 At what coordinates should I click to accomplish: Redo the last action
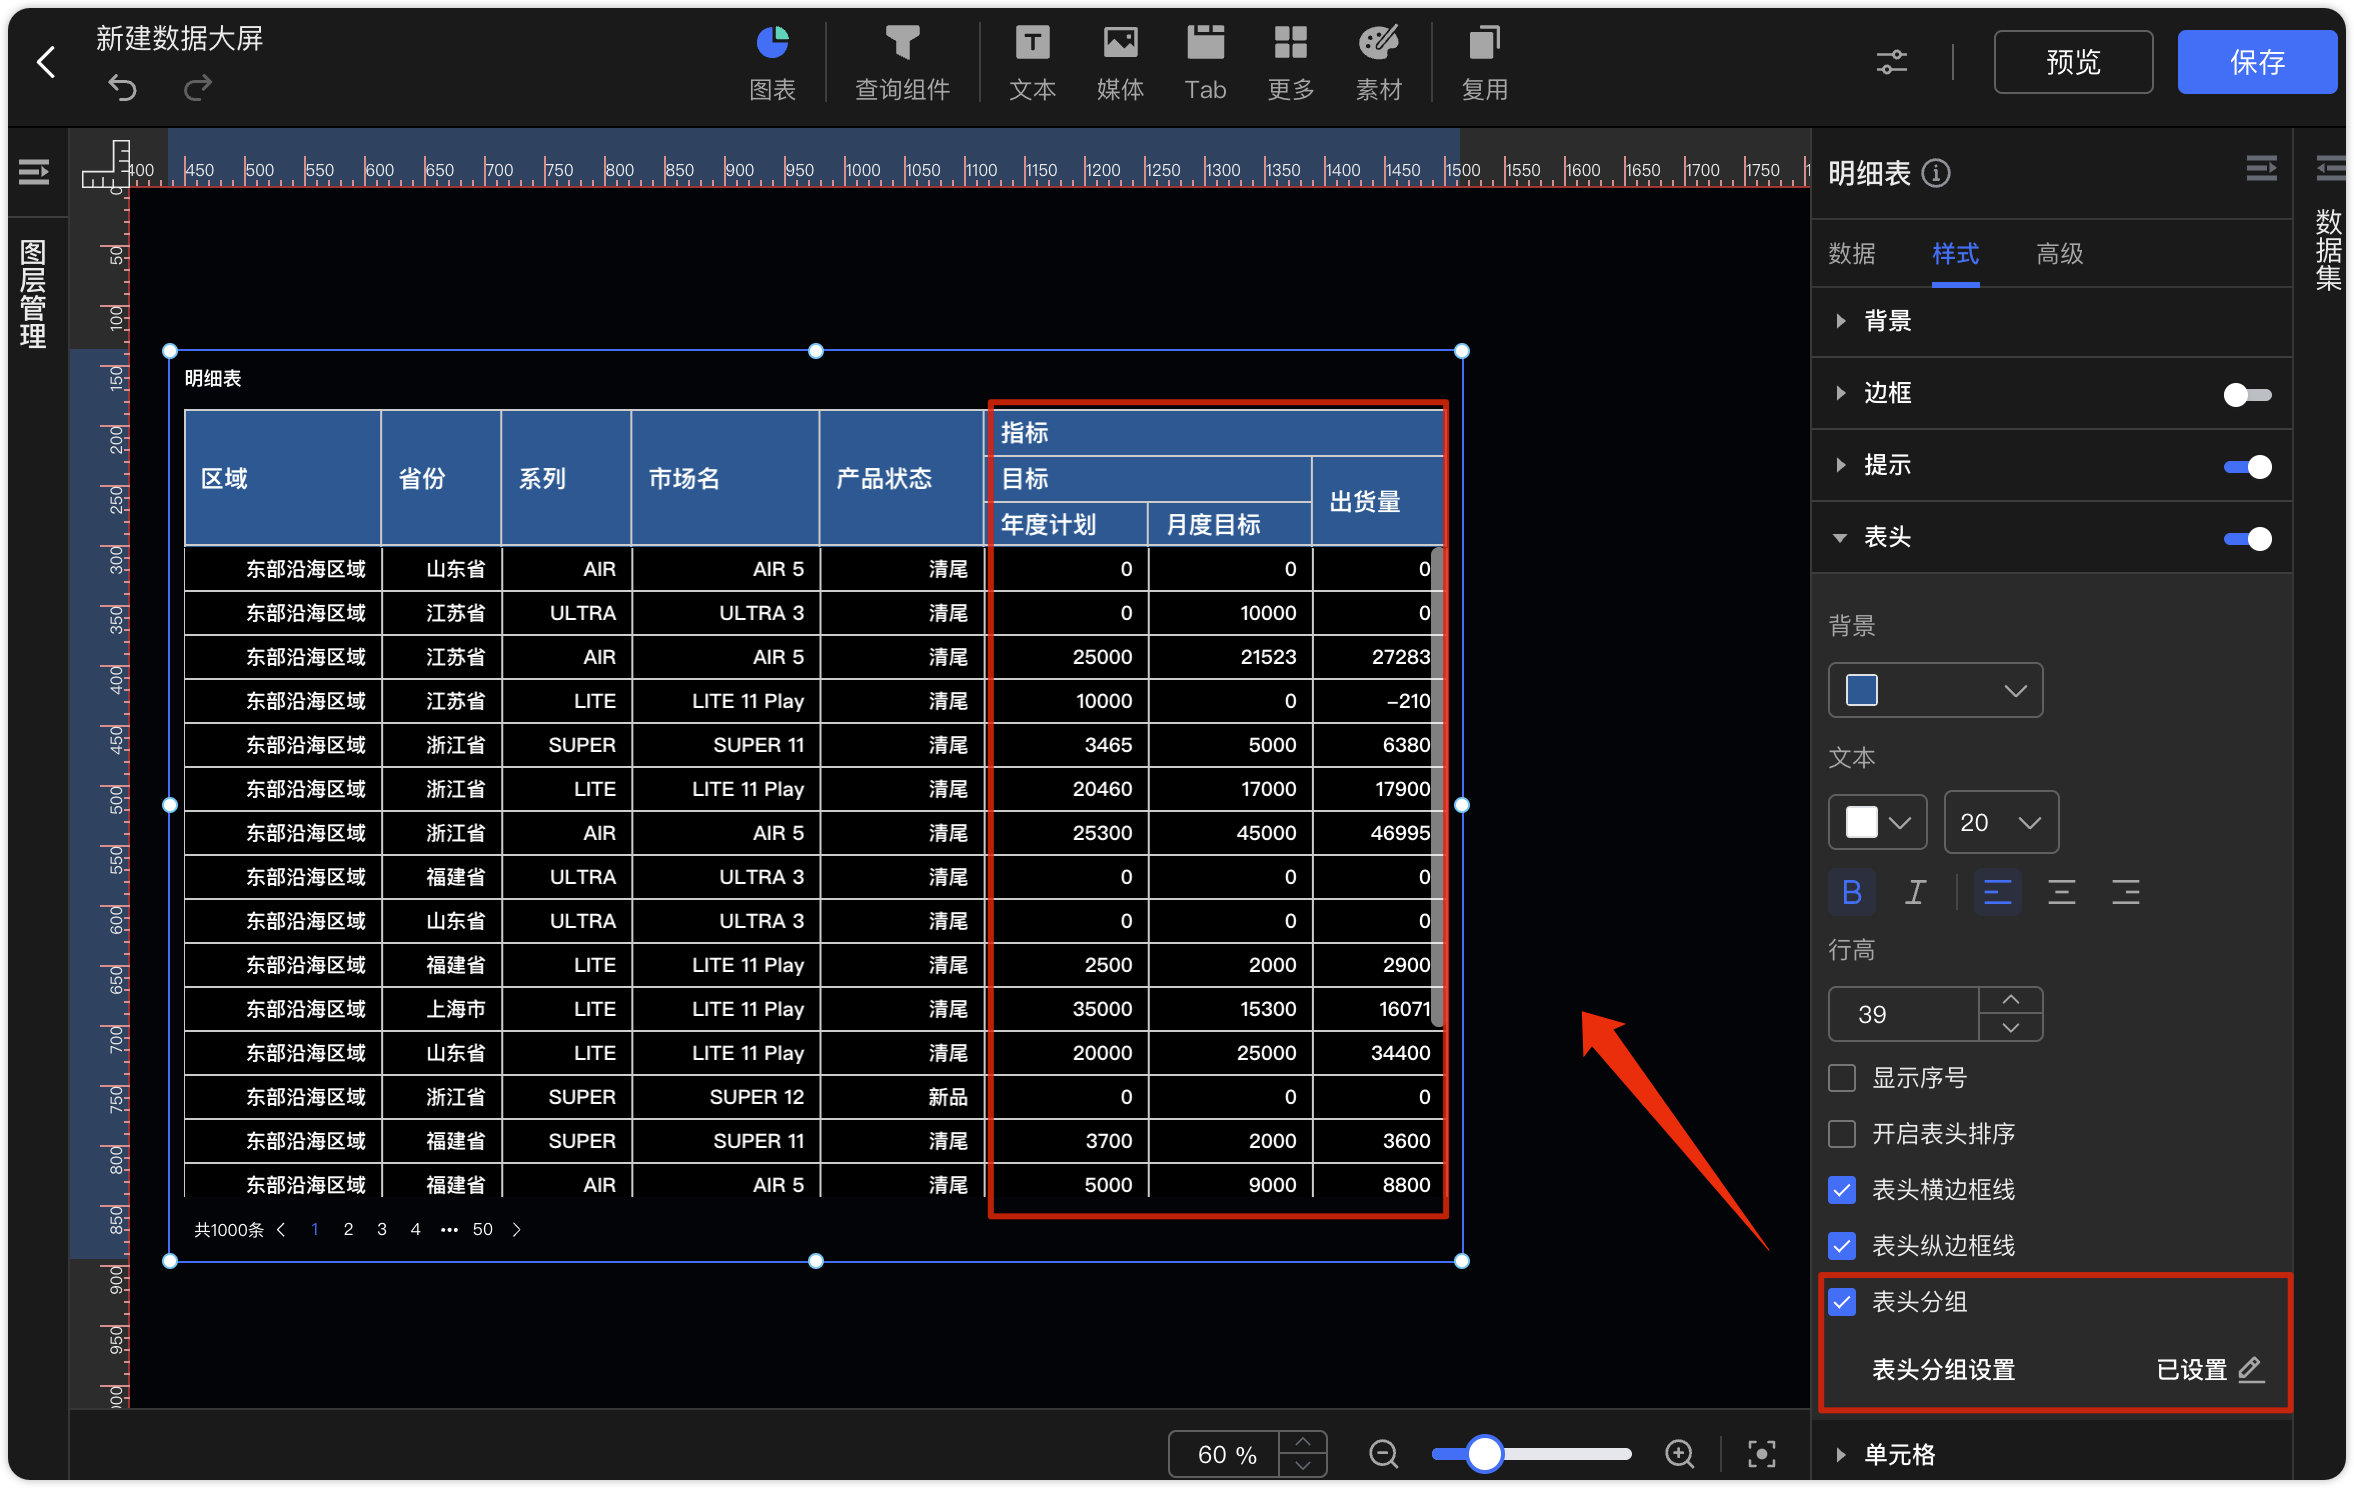[x=198, y=88]
